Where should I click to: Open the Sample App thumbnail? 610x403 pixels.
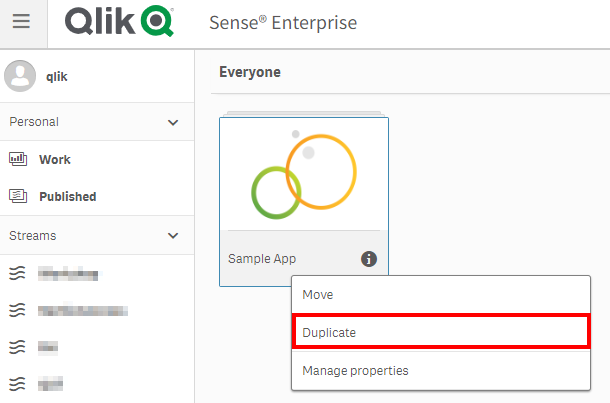click(303, 174)
